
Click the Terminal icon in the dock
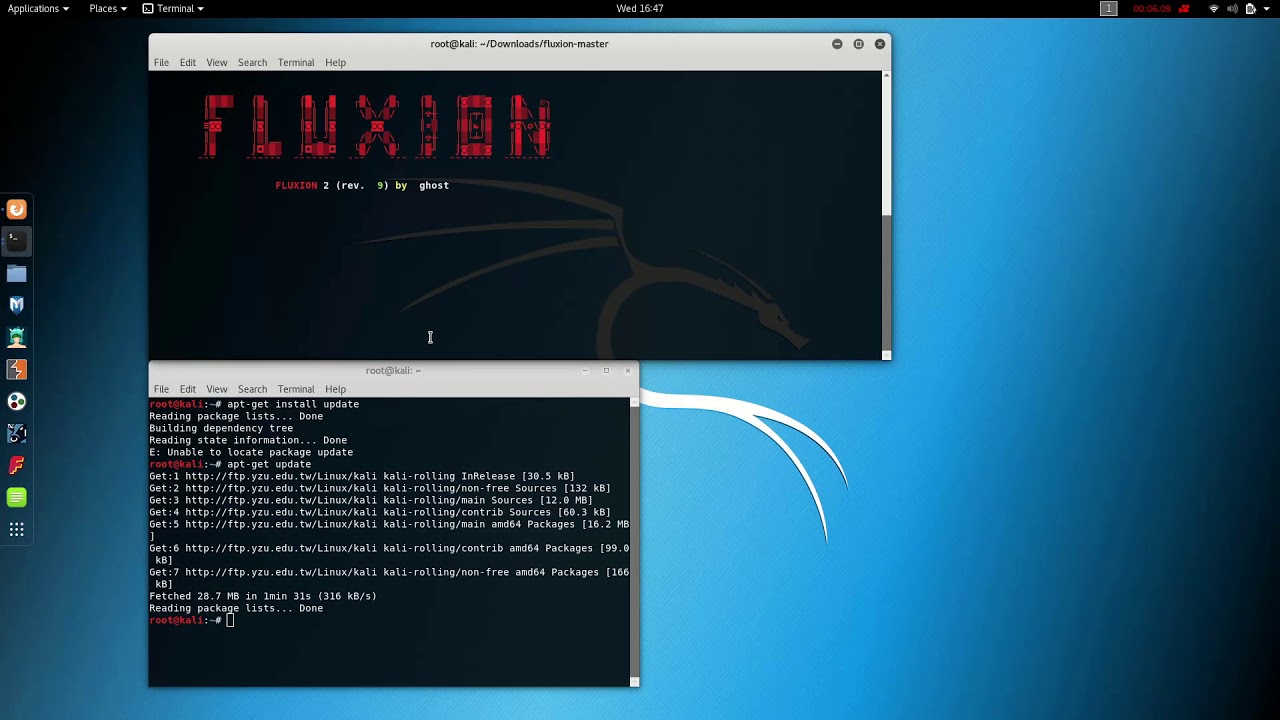point(16,241)
